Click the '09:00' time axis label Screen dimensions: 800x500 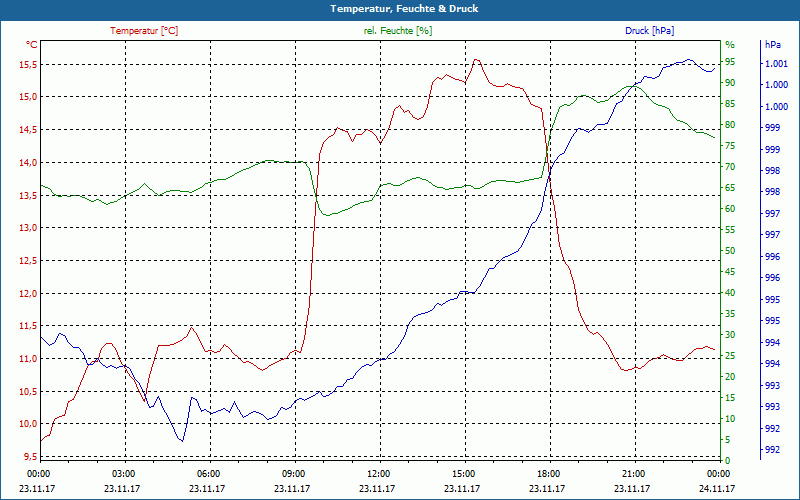(x=292, y=473)
